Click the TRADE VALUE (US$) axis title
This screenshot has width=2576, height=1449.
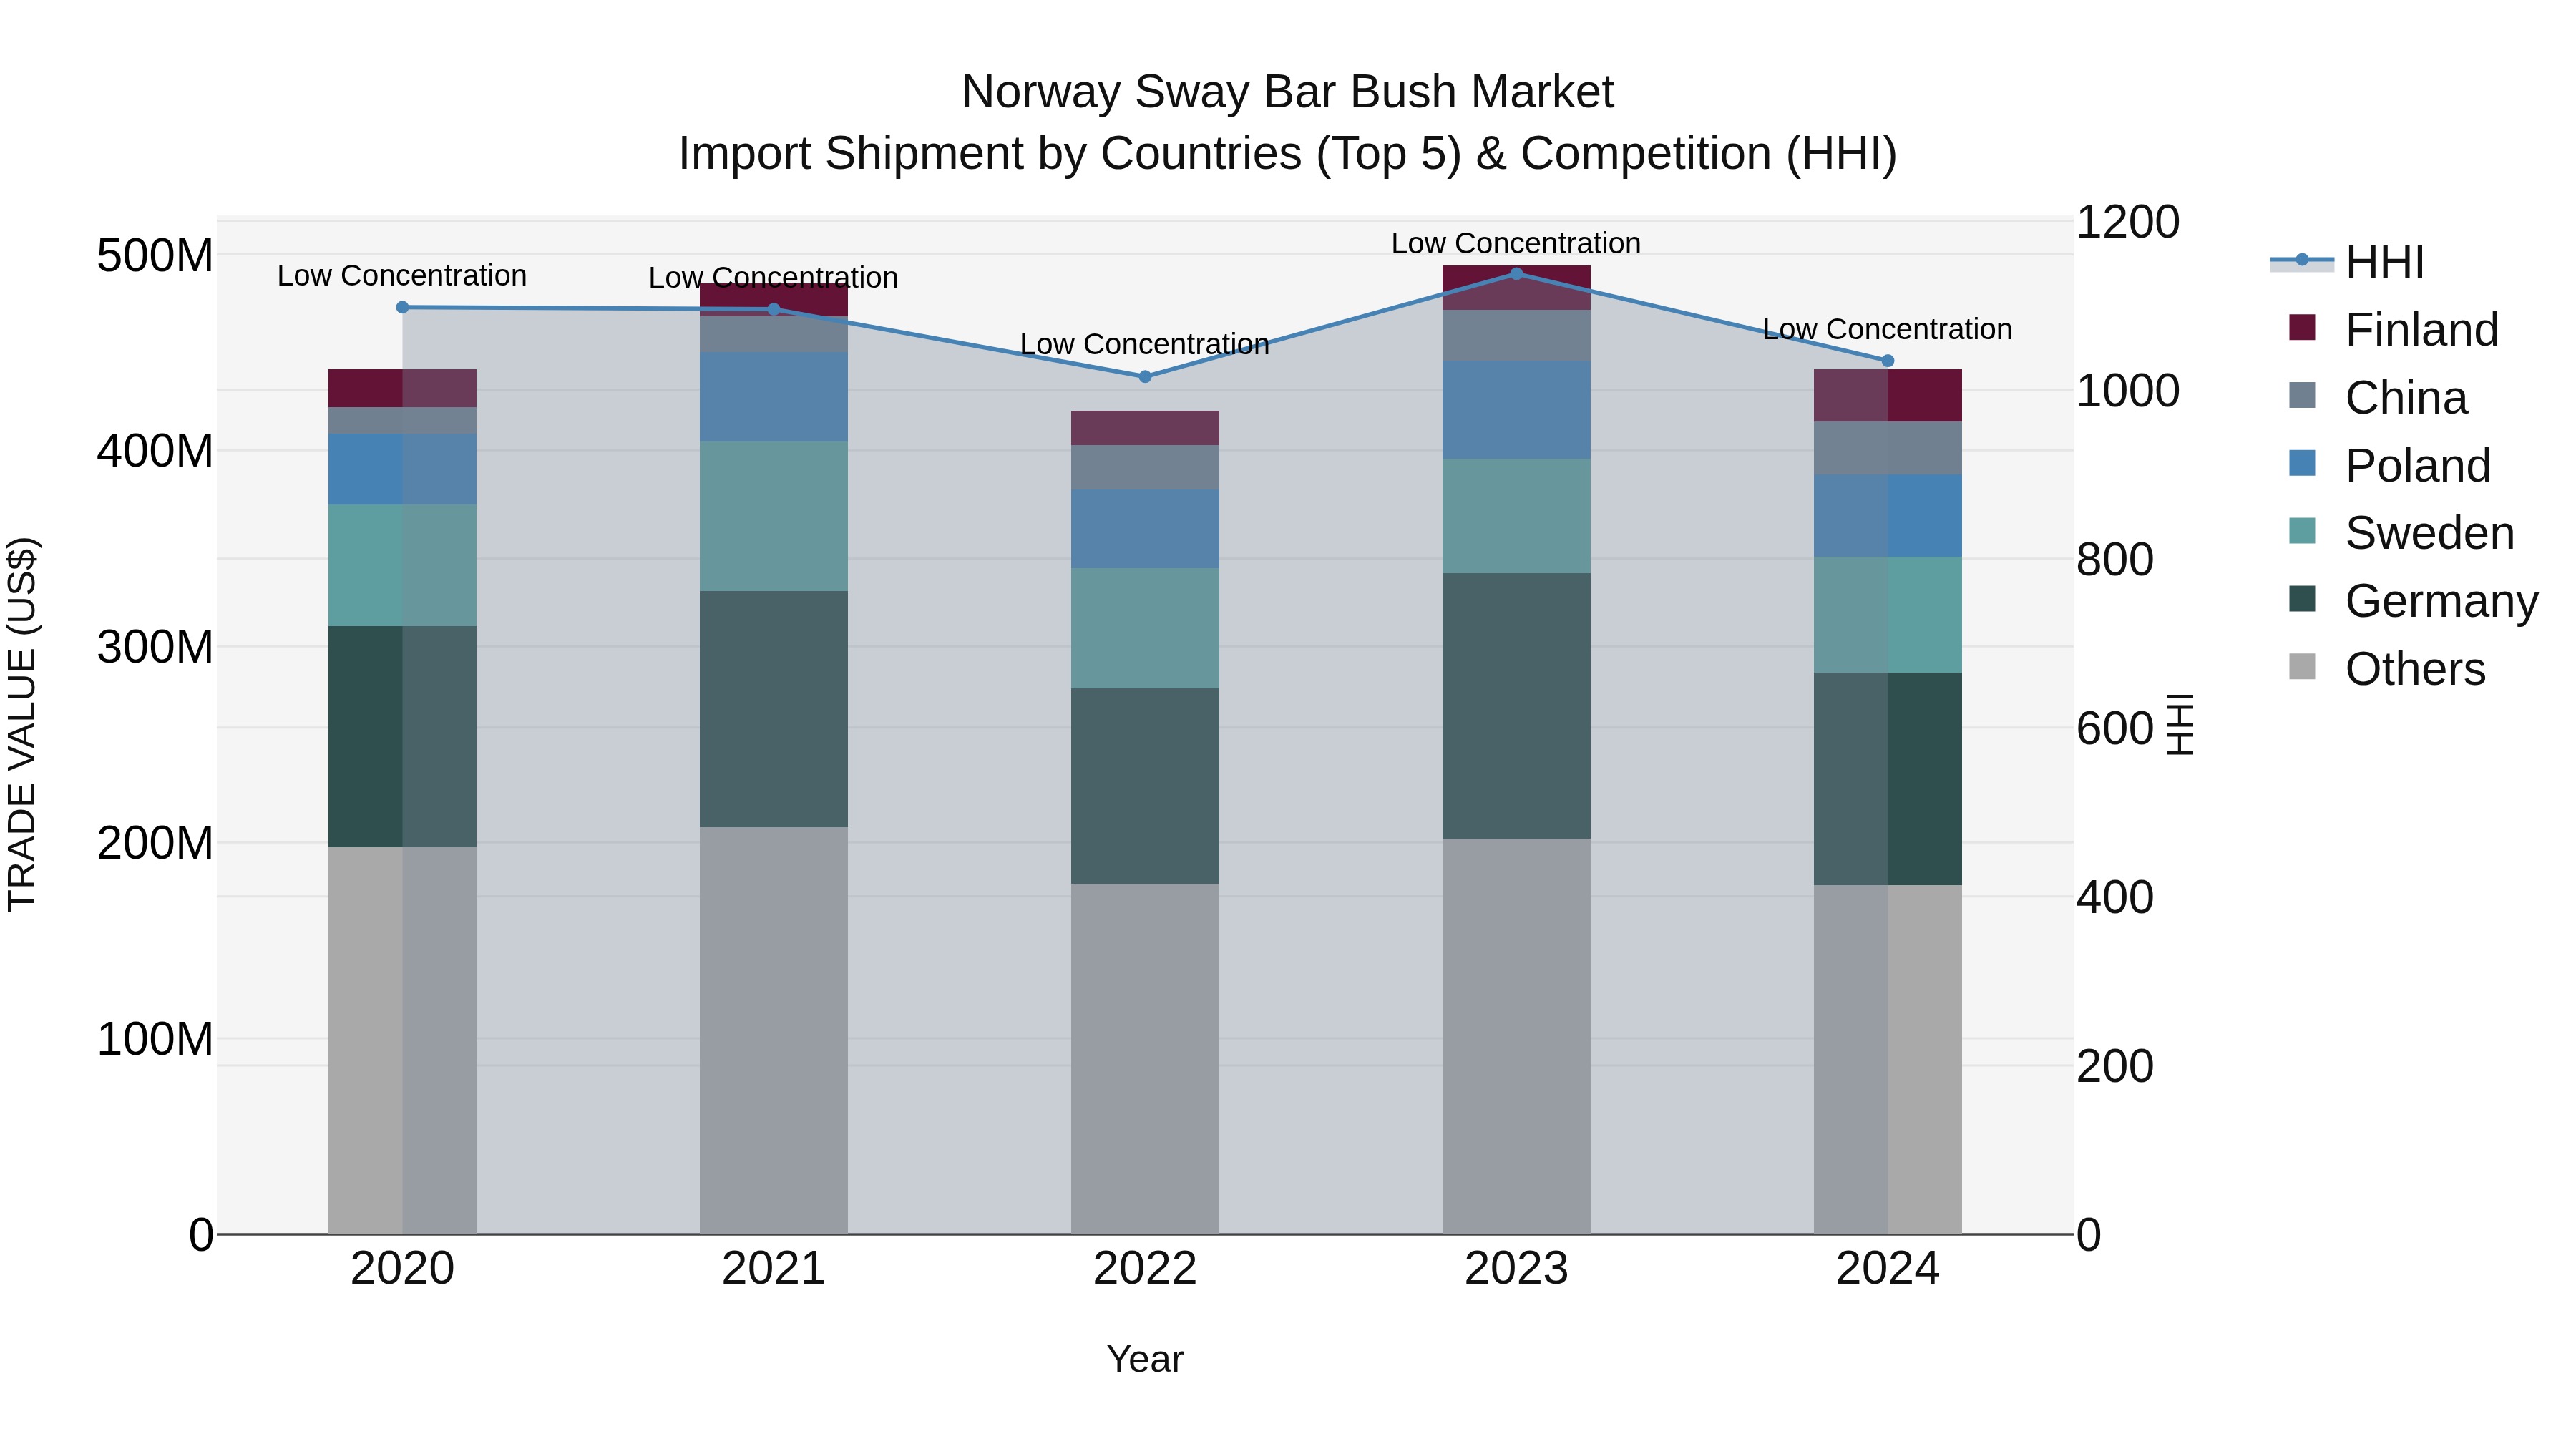tap(22, 724)
